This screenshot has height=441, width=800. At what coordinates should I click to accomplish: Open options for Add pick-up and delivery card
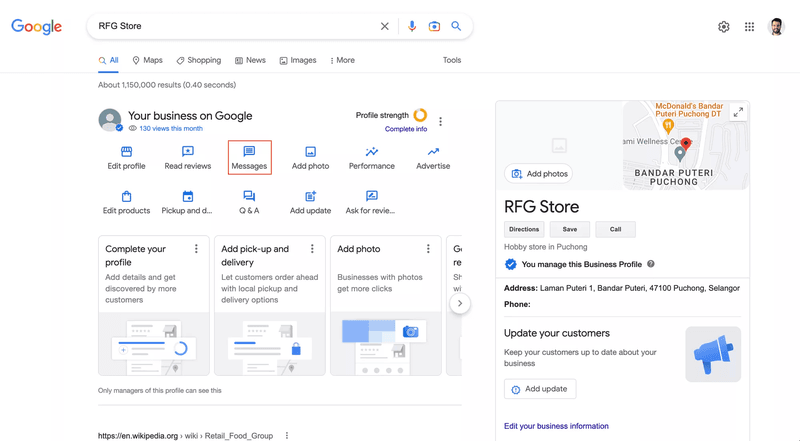point(312,249)
